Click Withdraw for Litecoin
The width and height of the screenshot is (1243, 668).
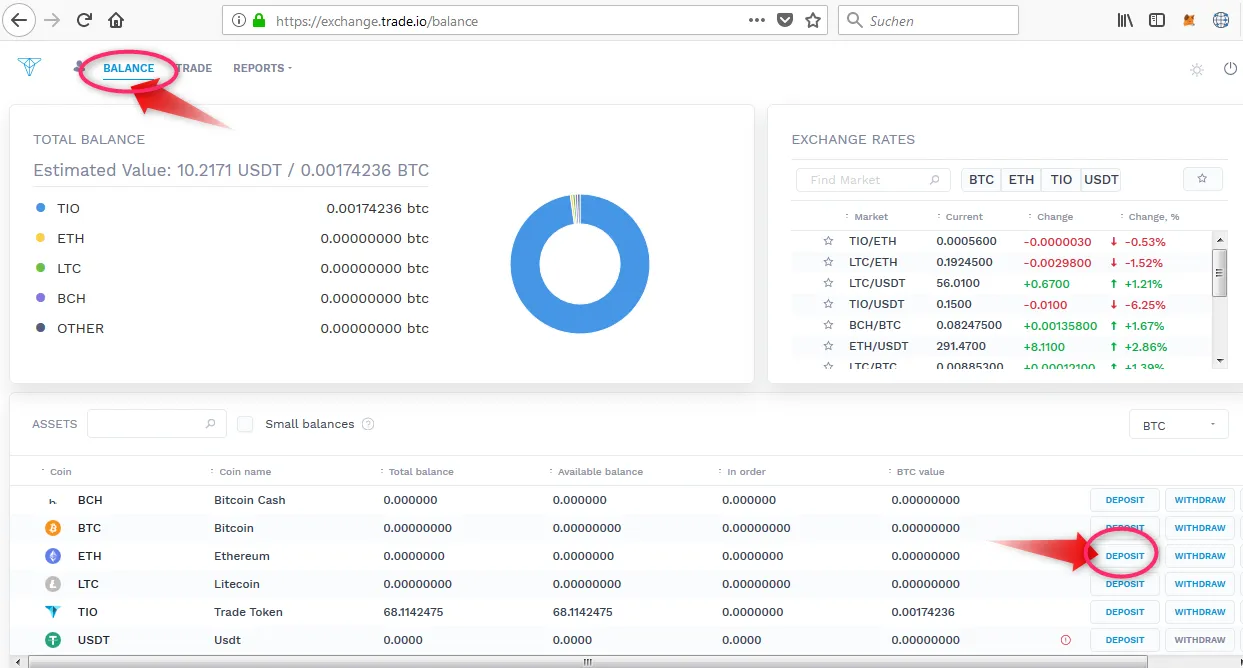[1200, 584]
